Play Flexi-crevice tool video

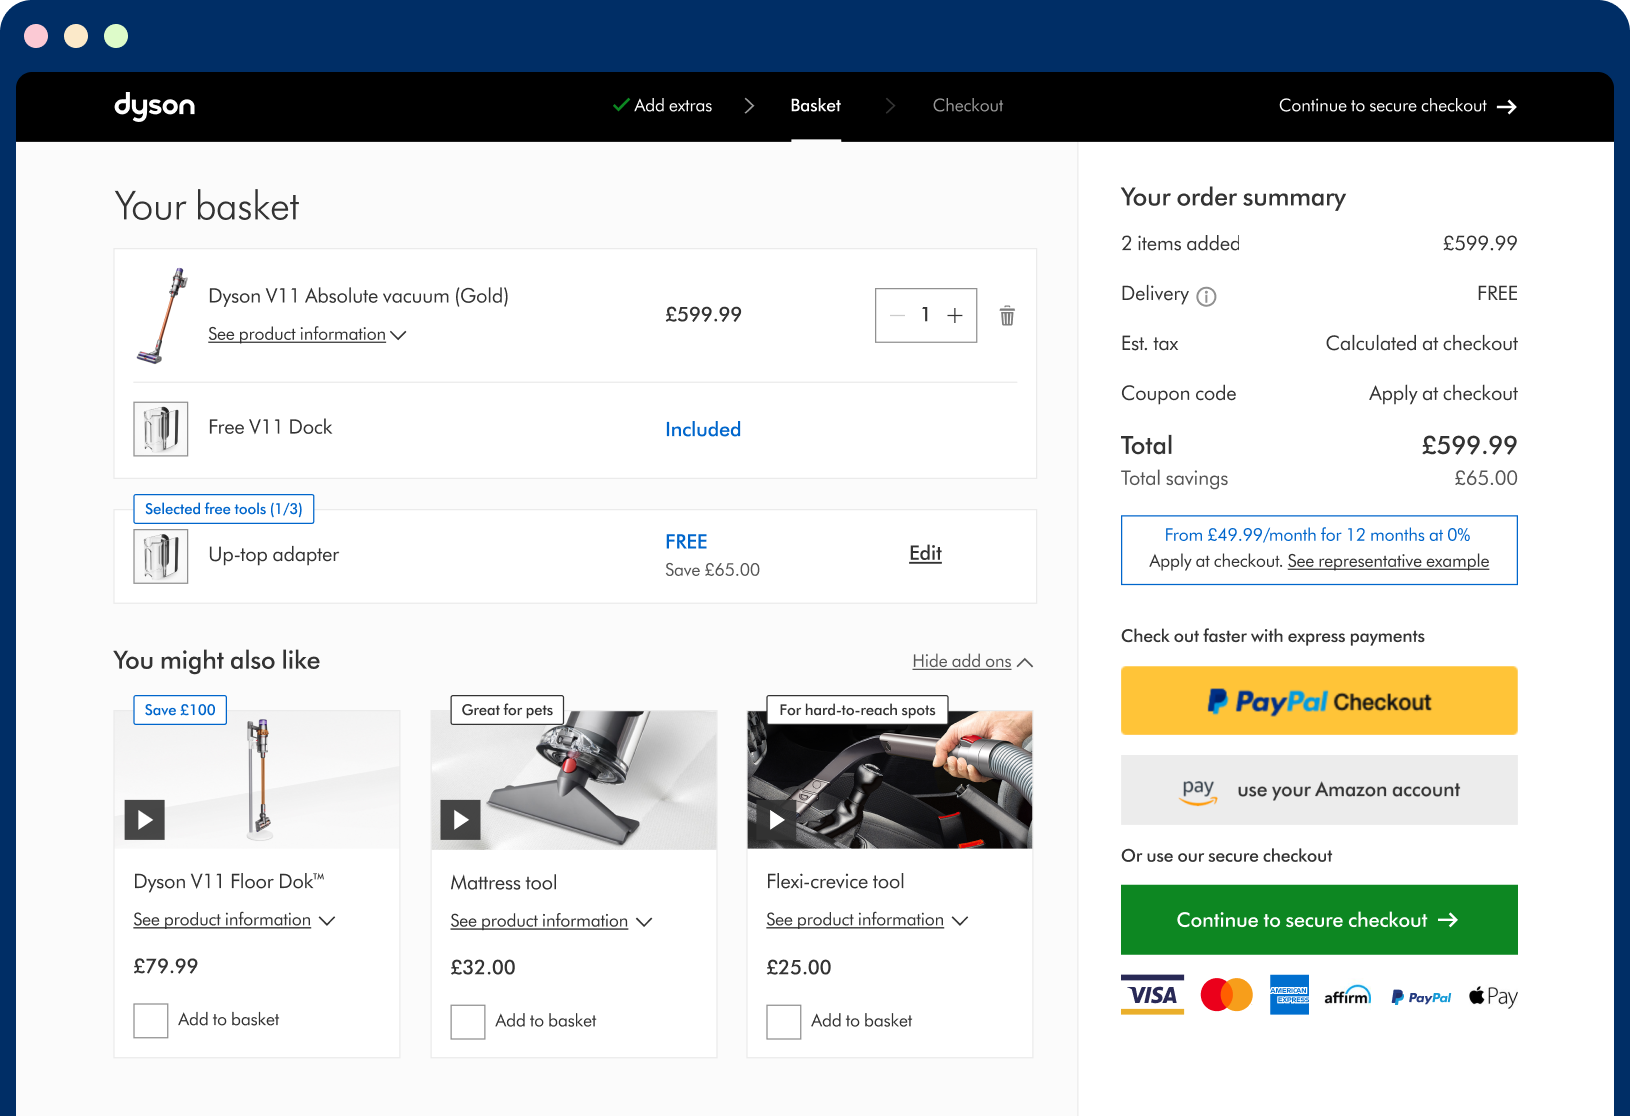(x=776, y=820)
